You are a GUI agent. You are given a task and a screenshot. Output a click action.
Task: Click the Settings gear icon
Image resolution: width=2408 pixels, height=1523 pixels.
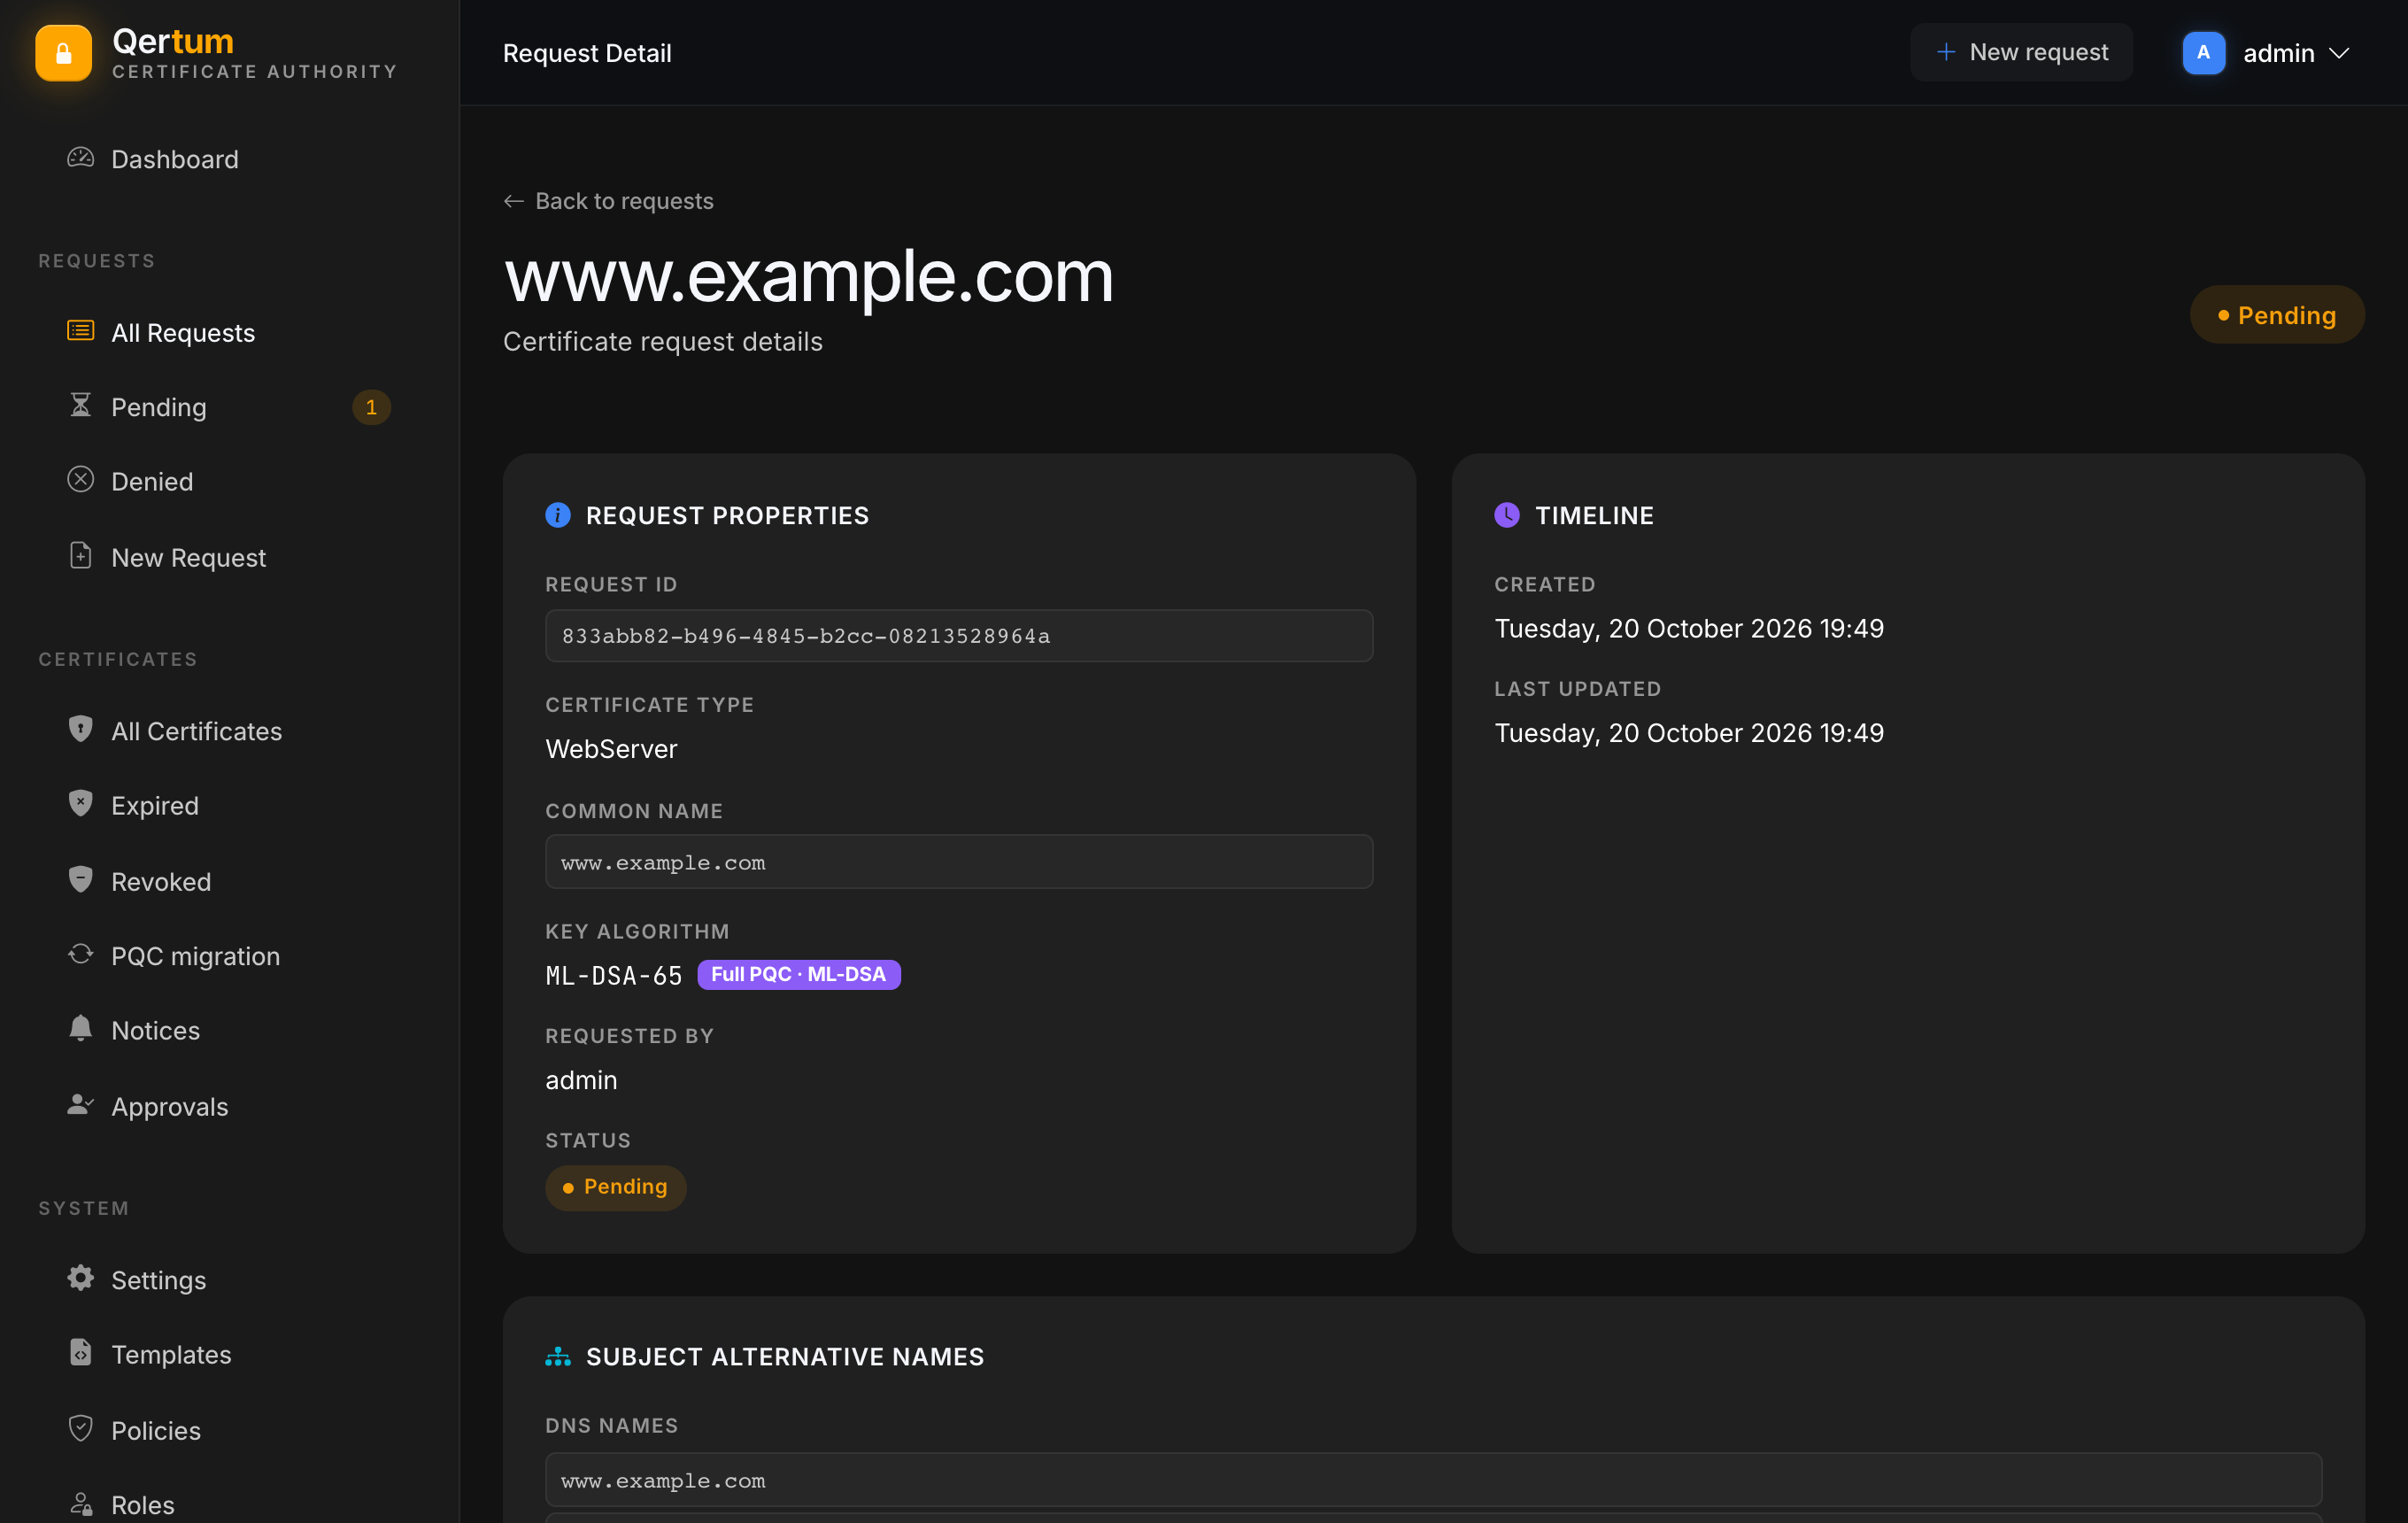pyautogui.click(x=80, y=1278)
